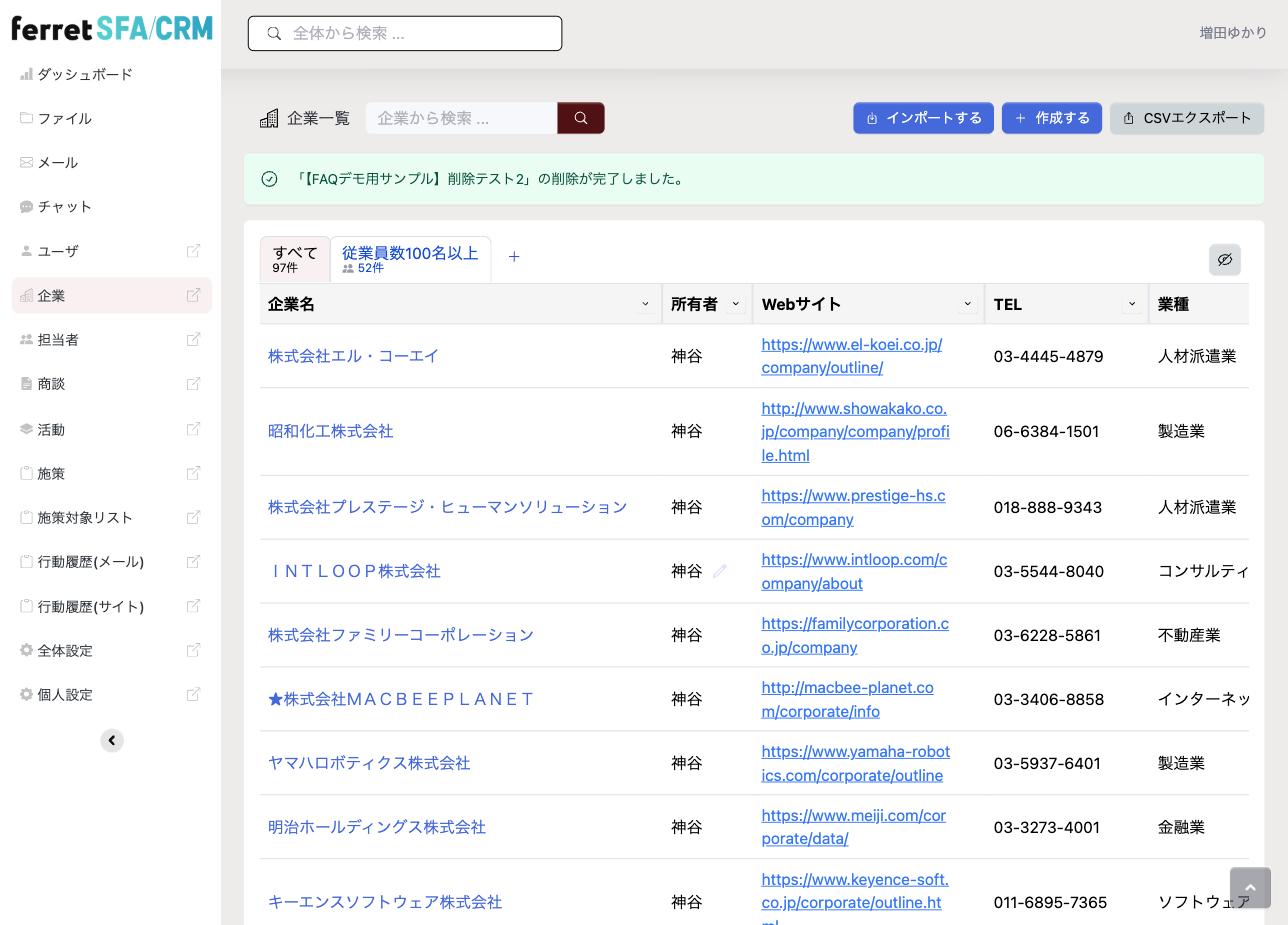Viewport: 1288px width, 925px height.
Task: Focus the 全体から検索 global search field
Action: click(405, 33)
